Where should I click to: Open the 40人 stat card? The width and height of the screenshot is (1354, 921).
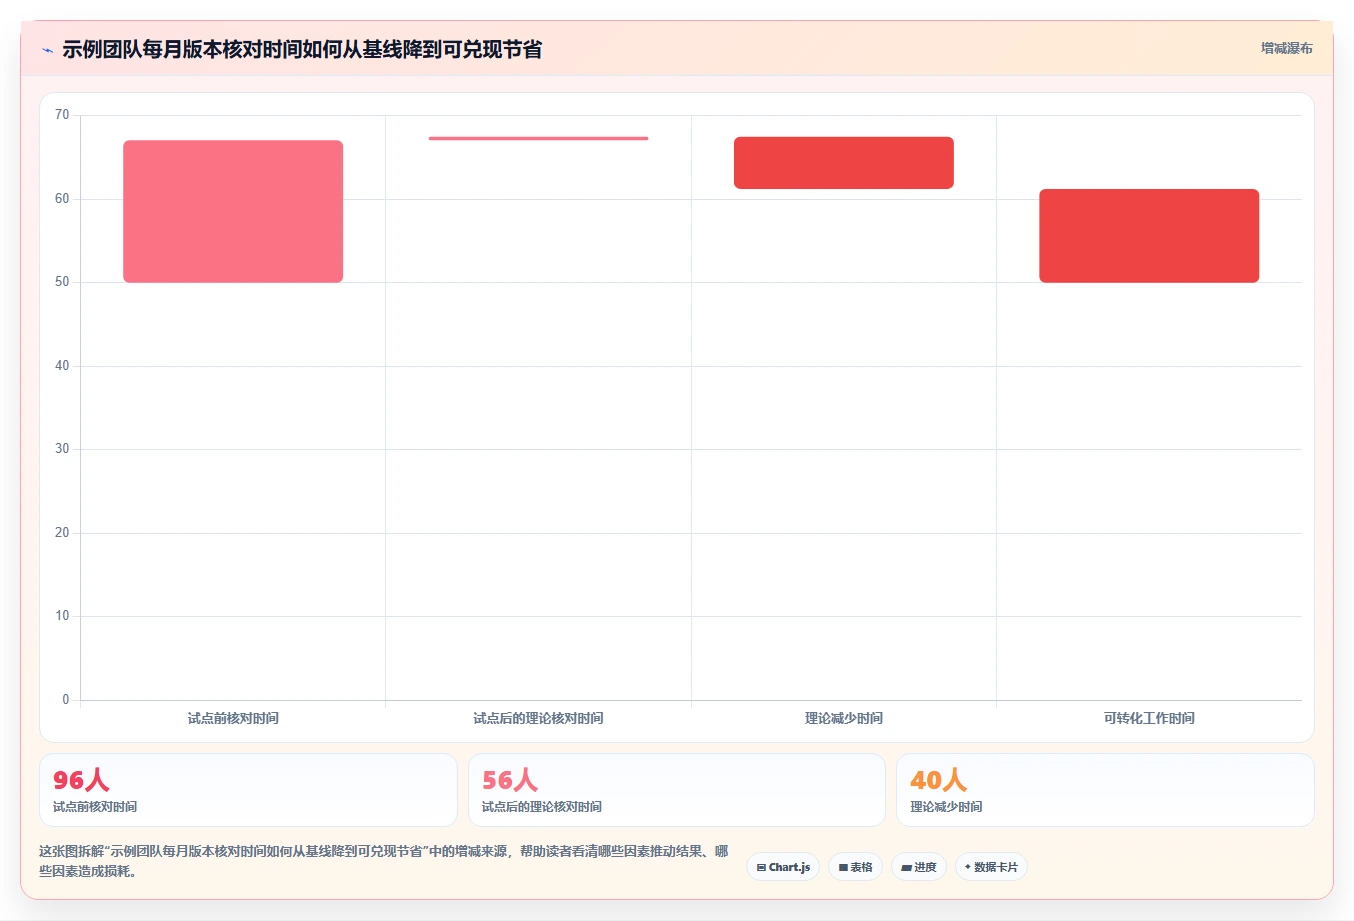point(1105,790)
